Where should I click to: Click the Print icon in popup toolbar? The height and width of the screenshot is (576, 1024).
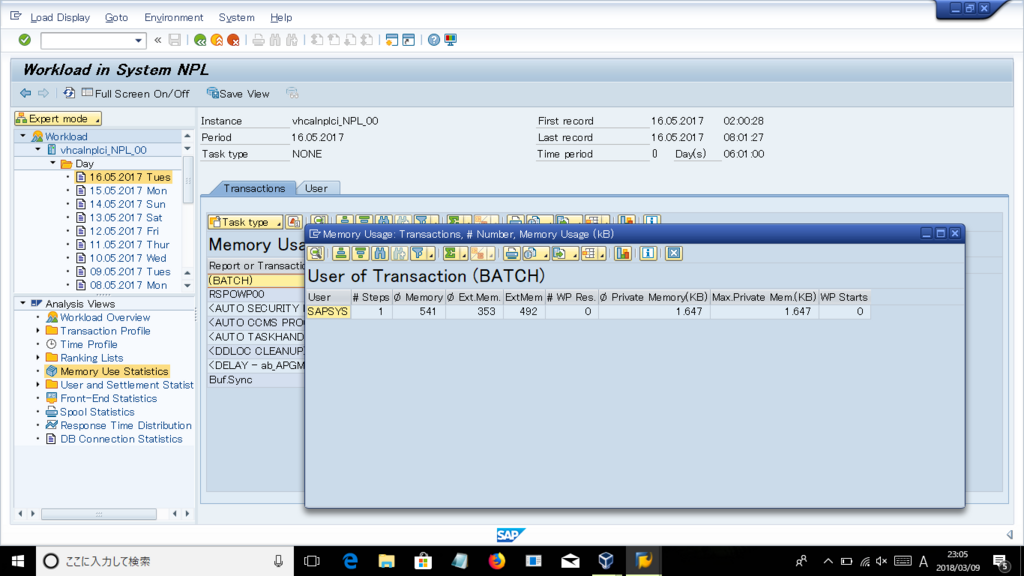tap(511, 253)
